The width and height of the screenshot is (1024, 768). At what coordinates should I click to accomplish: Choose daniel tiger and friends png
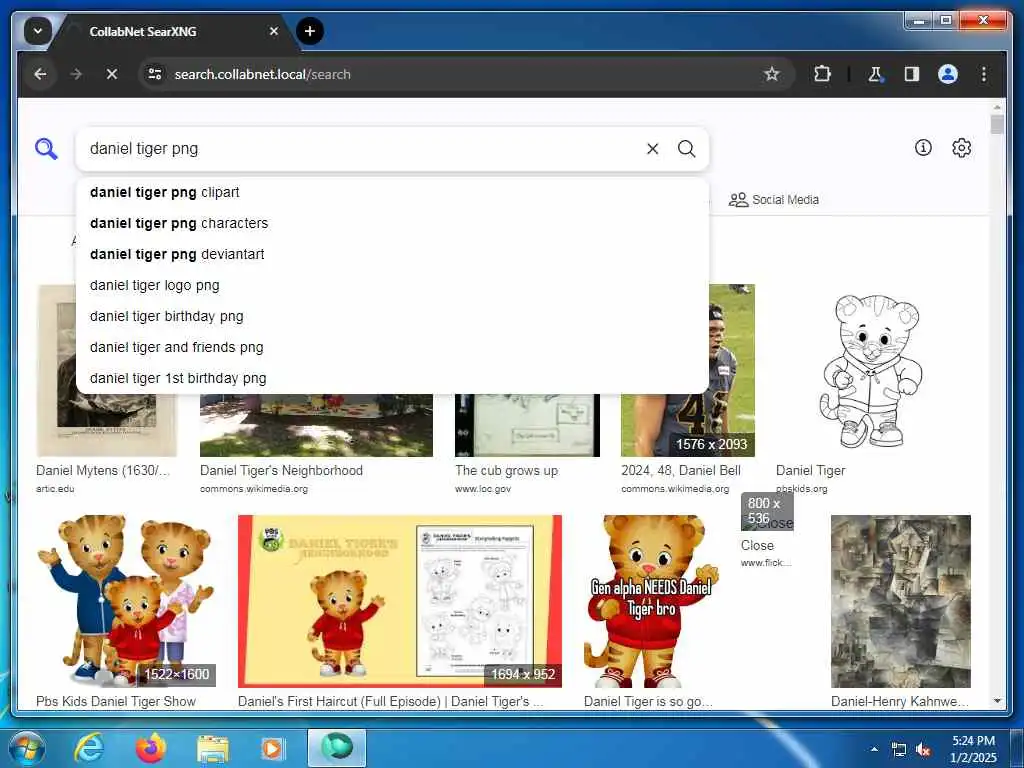392,347
